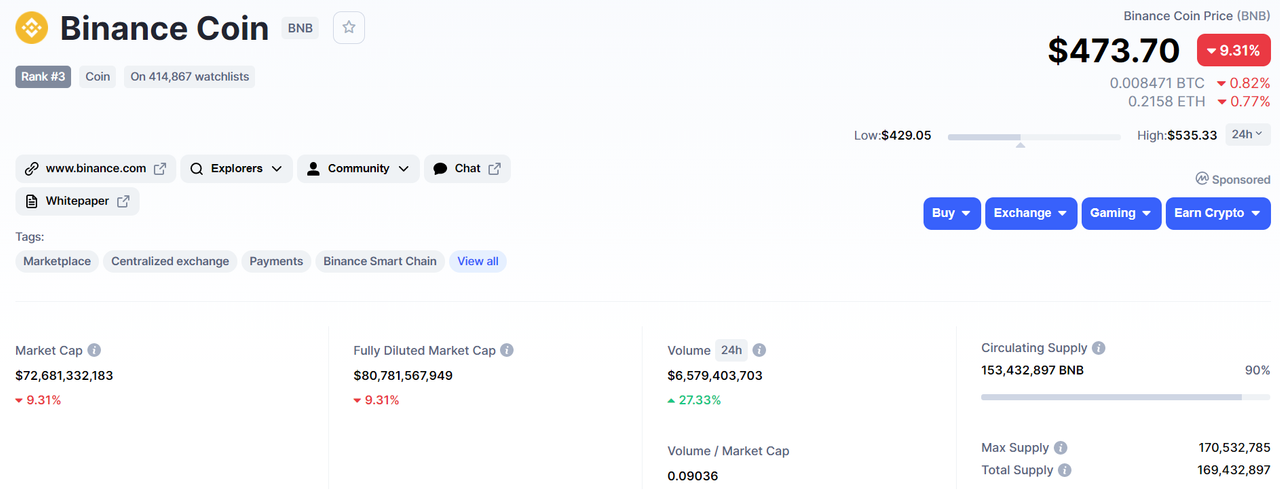1280x497 pixels.
Task: Click the Explorers magnifier icon
Action: 197,169
